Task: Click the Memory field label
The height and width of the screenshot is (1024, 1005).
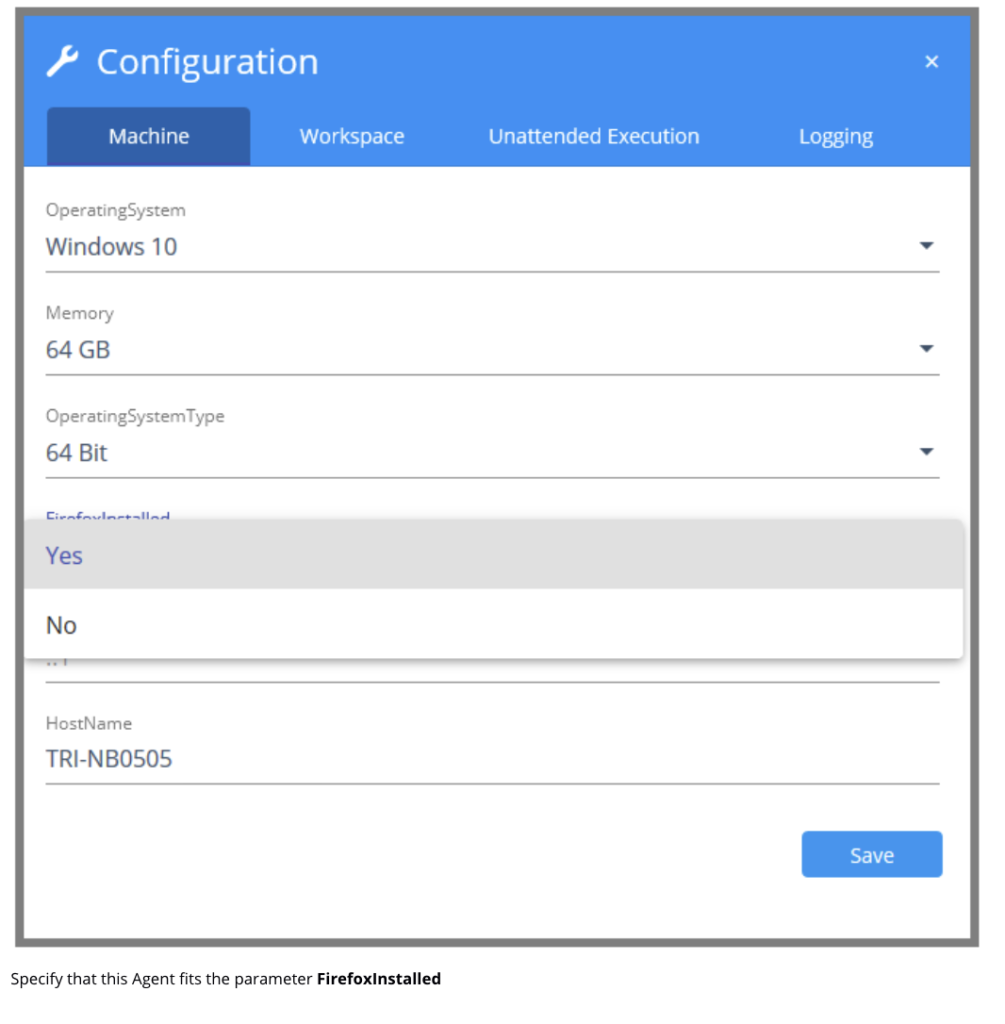Action: (x=80, y=313)
